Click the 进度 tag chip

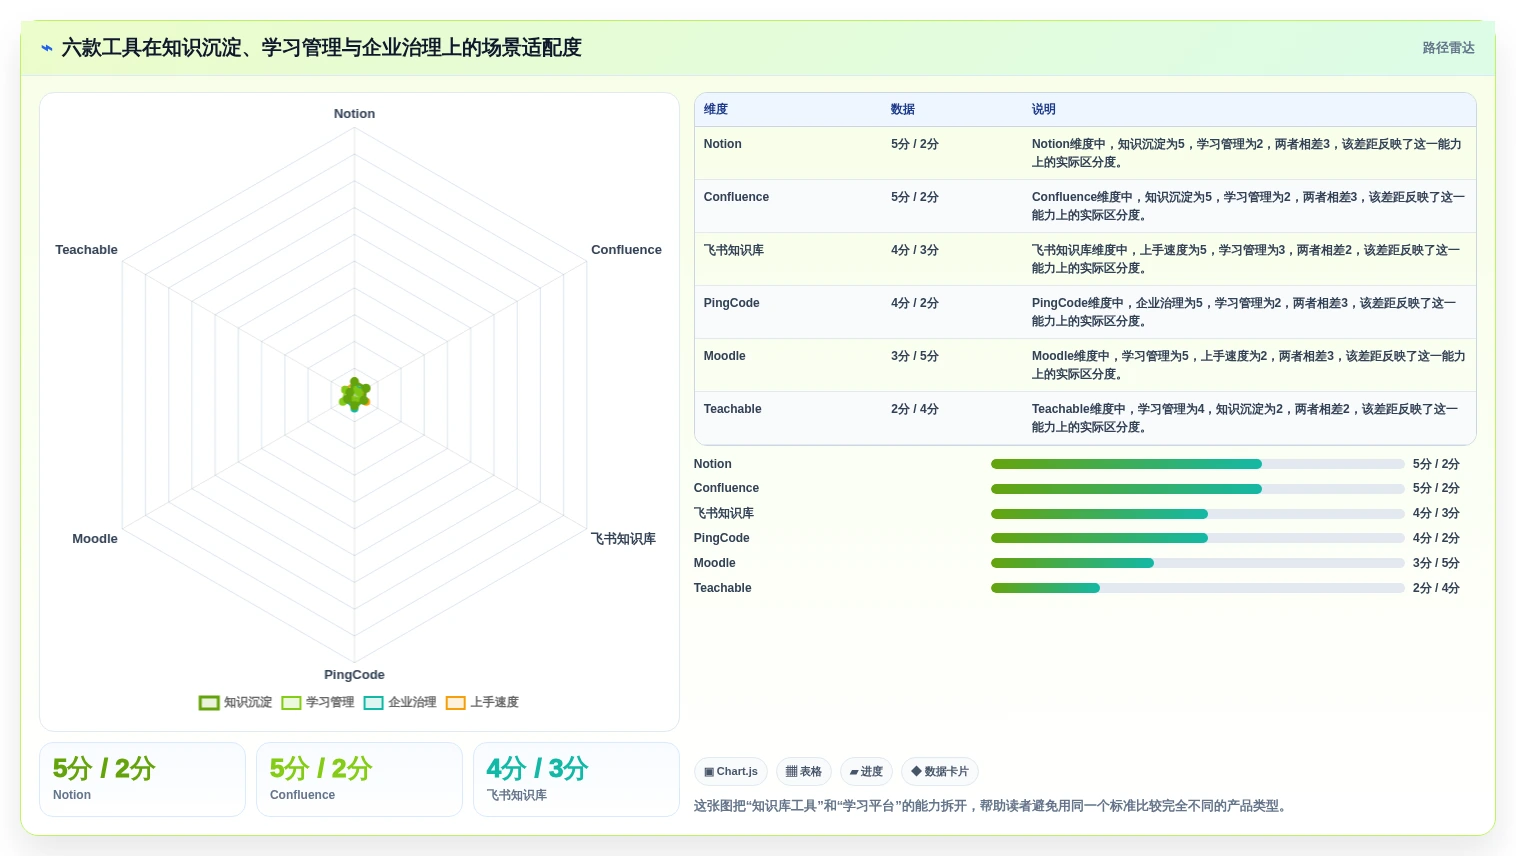[866, 771]
